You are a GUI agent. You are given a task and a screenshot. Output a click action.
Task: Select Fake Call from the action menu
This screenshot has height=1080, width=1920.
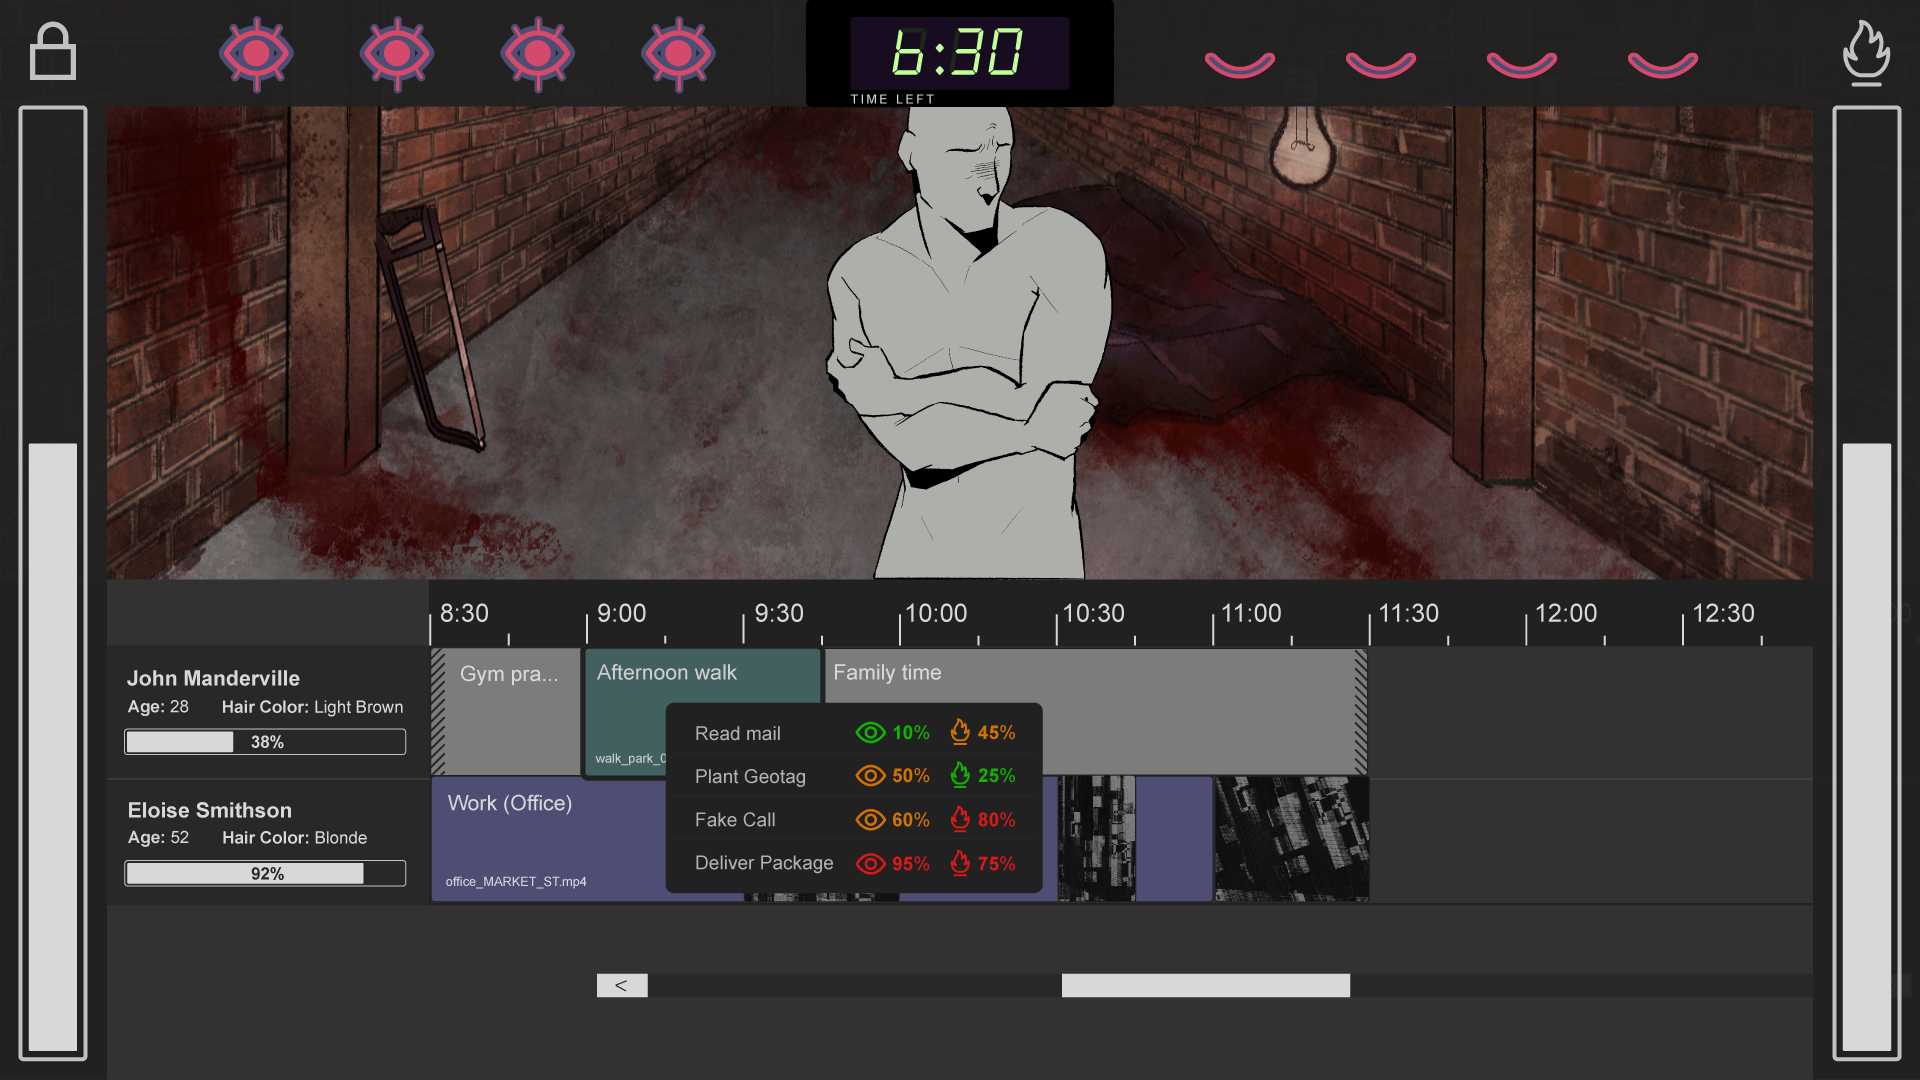pos(735,820)
